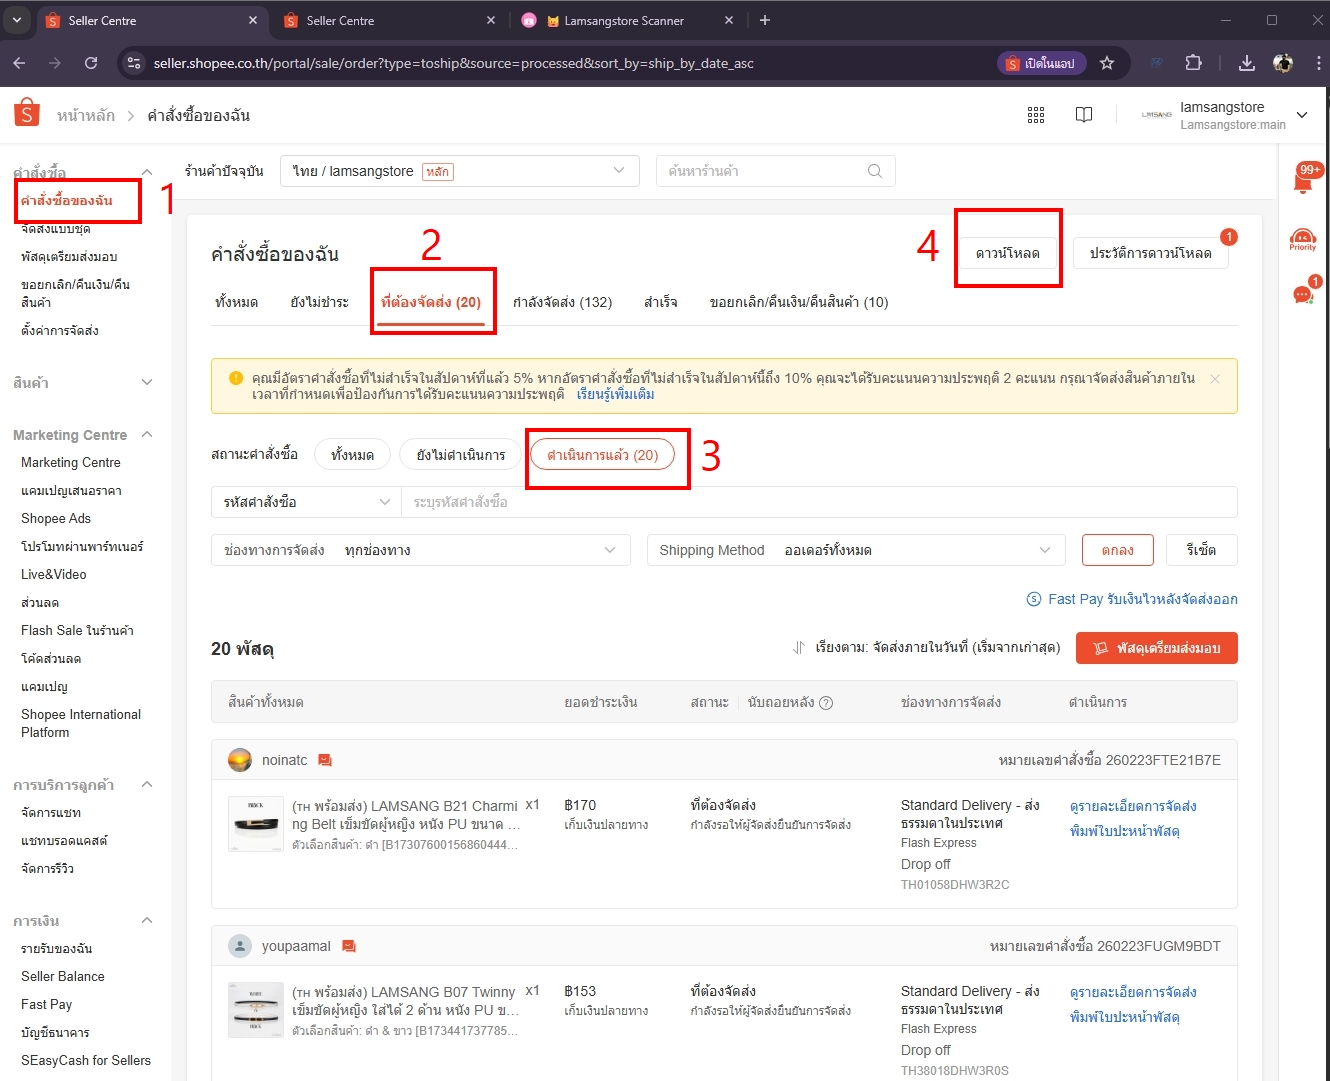
Task: Open the browser three-dot menu
Action: [1318, 63]
